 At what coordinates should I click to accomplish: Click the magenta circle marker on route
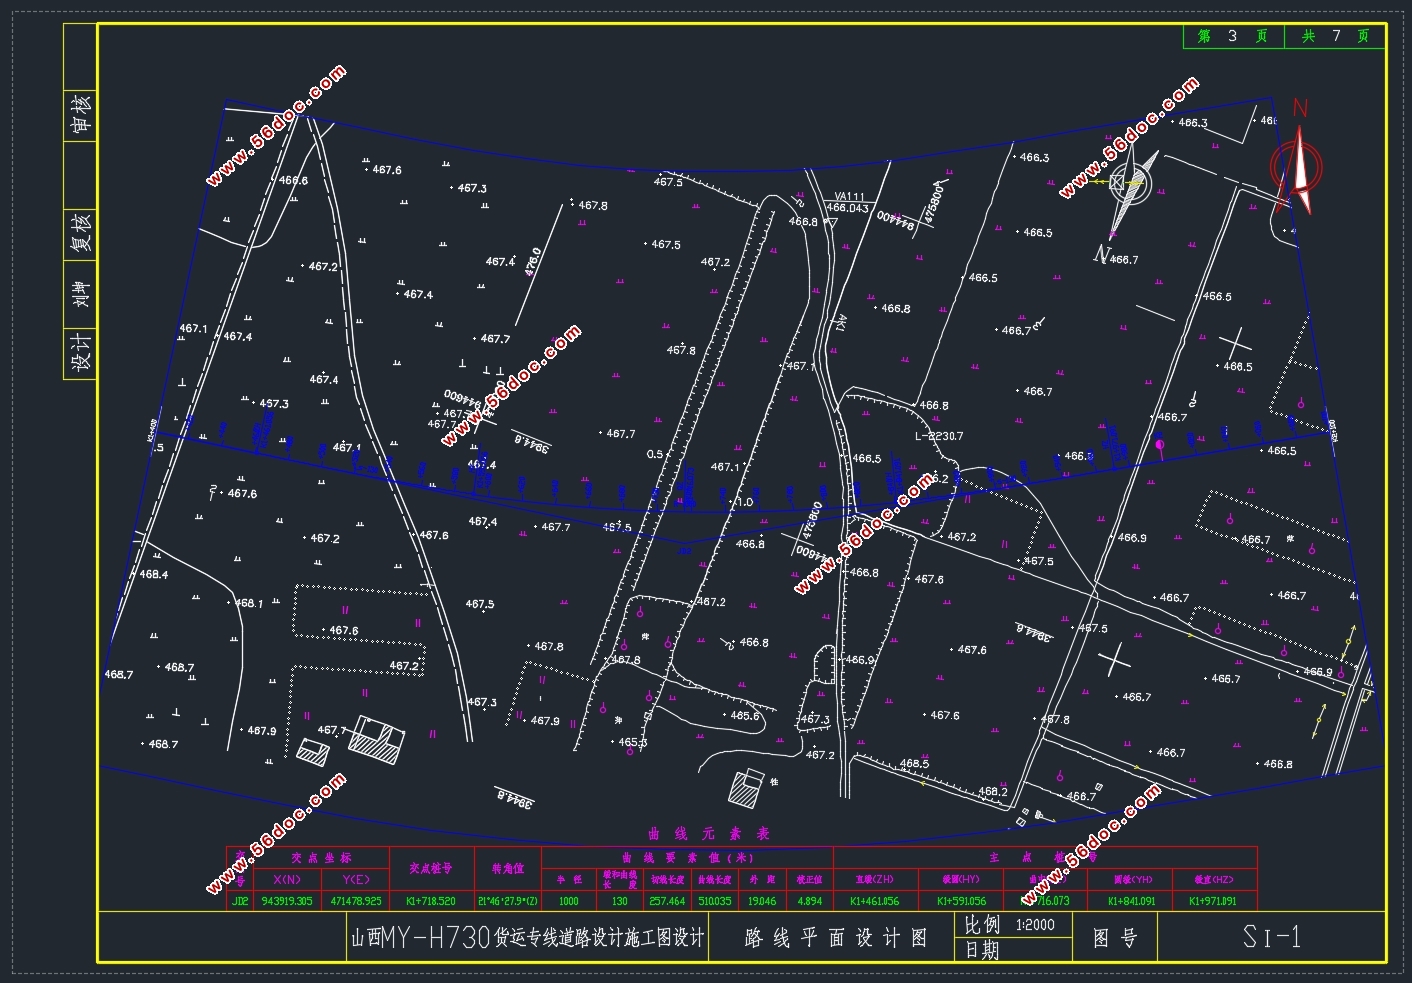[x=1160, y=443]
